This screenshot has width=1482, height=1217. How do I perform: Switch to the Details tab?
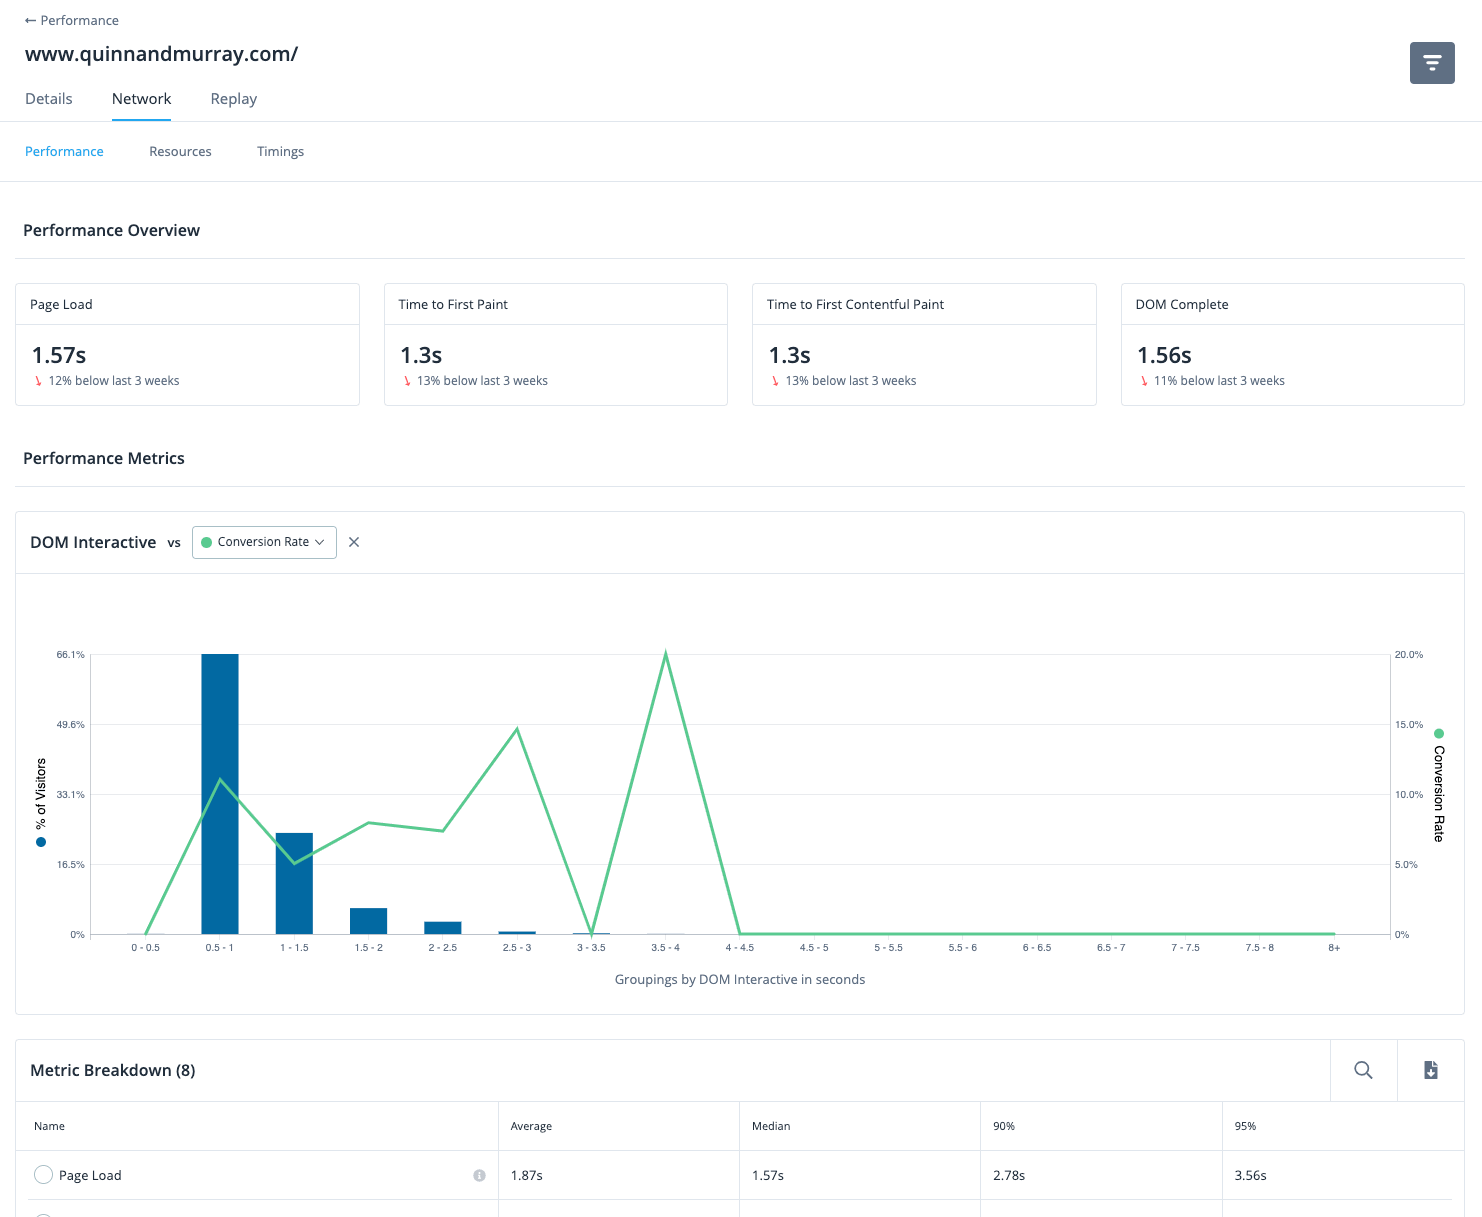(x=48, y=99)
